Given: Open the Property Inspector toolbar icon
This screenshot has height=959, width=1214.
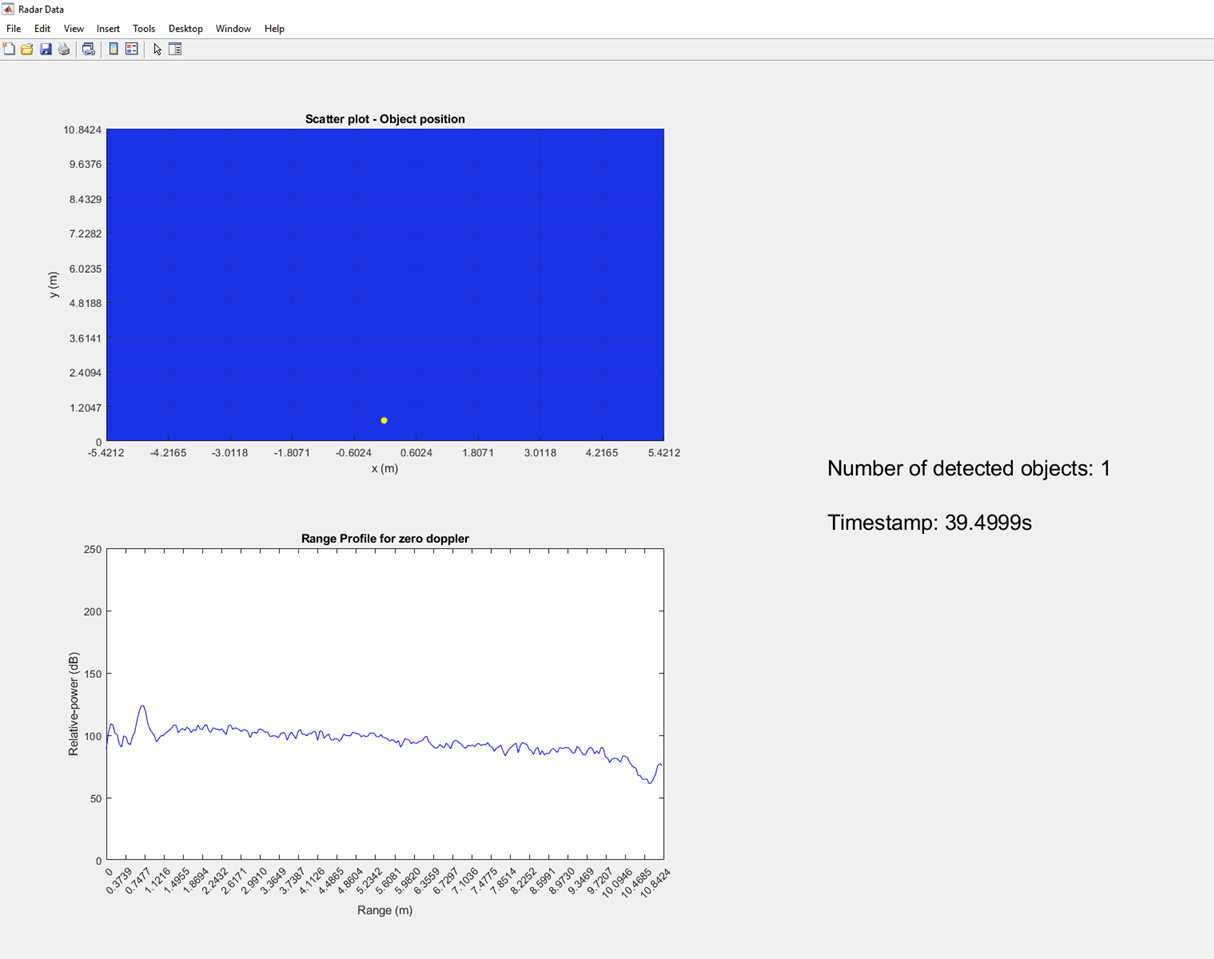Looking at the screenshot, I should [x=175, y=49].
